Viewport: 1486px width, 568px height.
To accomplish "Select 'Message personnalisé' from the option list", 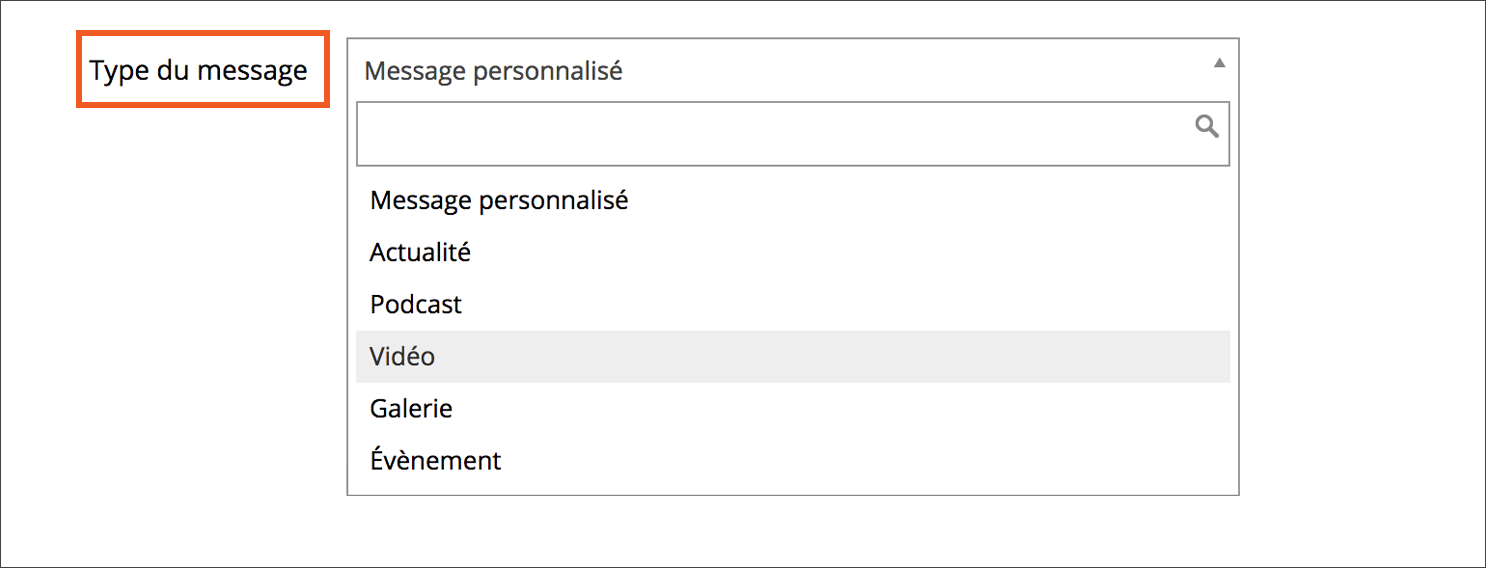I will point(792,200).
